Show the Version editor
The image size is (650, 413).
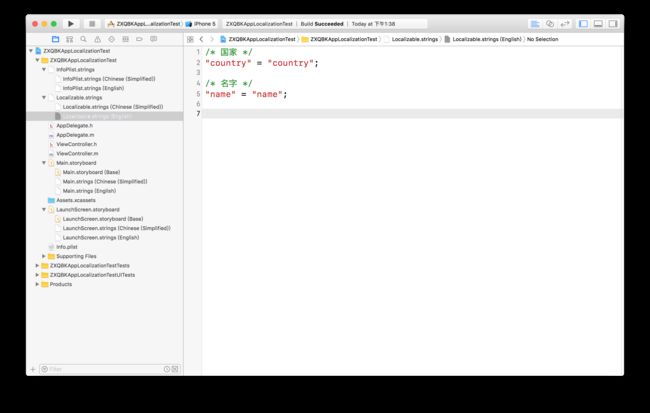pyautogui.click(x=565, y=24)
